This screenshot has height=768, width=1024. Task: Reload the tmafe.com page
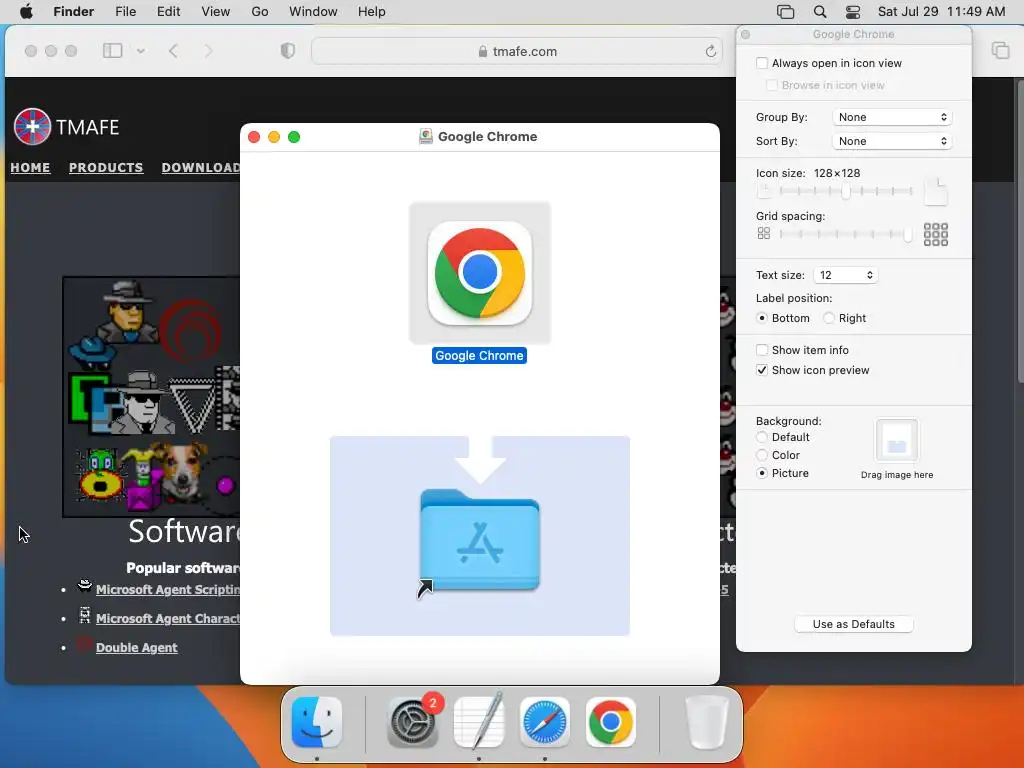click(711, 51)
